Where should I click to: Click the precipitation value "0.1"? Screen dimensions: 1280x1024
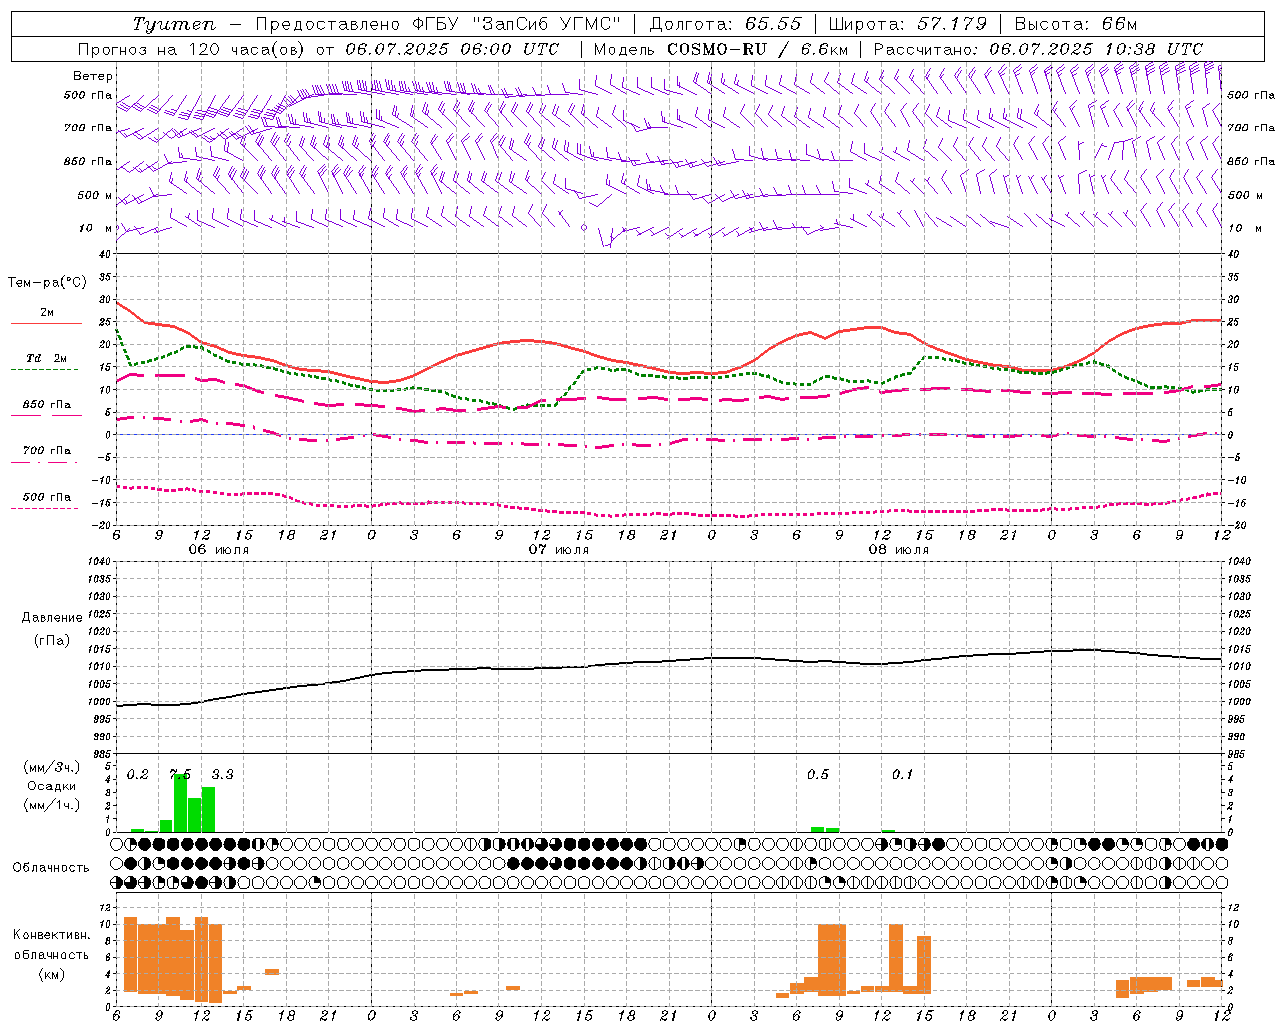coord(903,775)
